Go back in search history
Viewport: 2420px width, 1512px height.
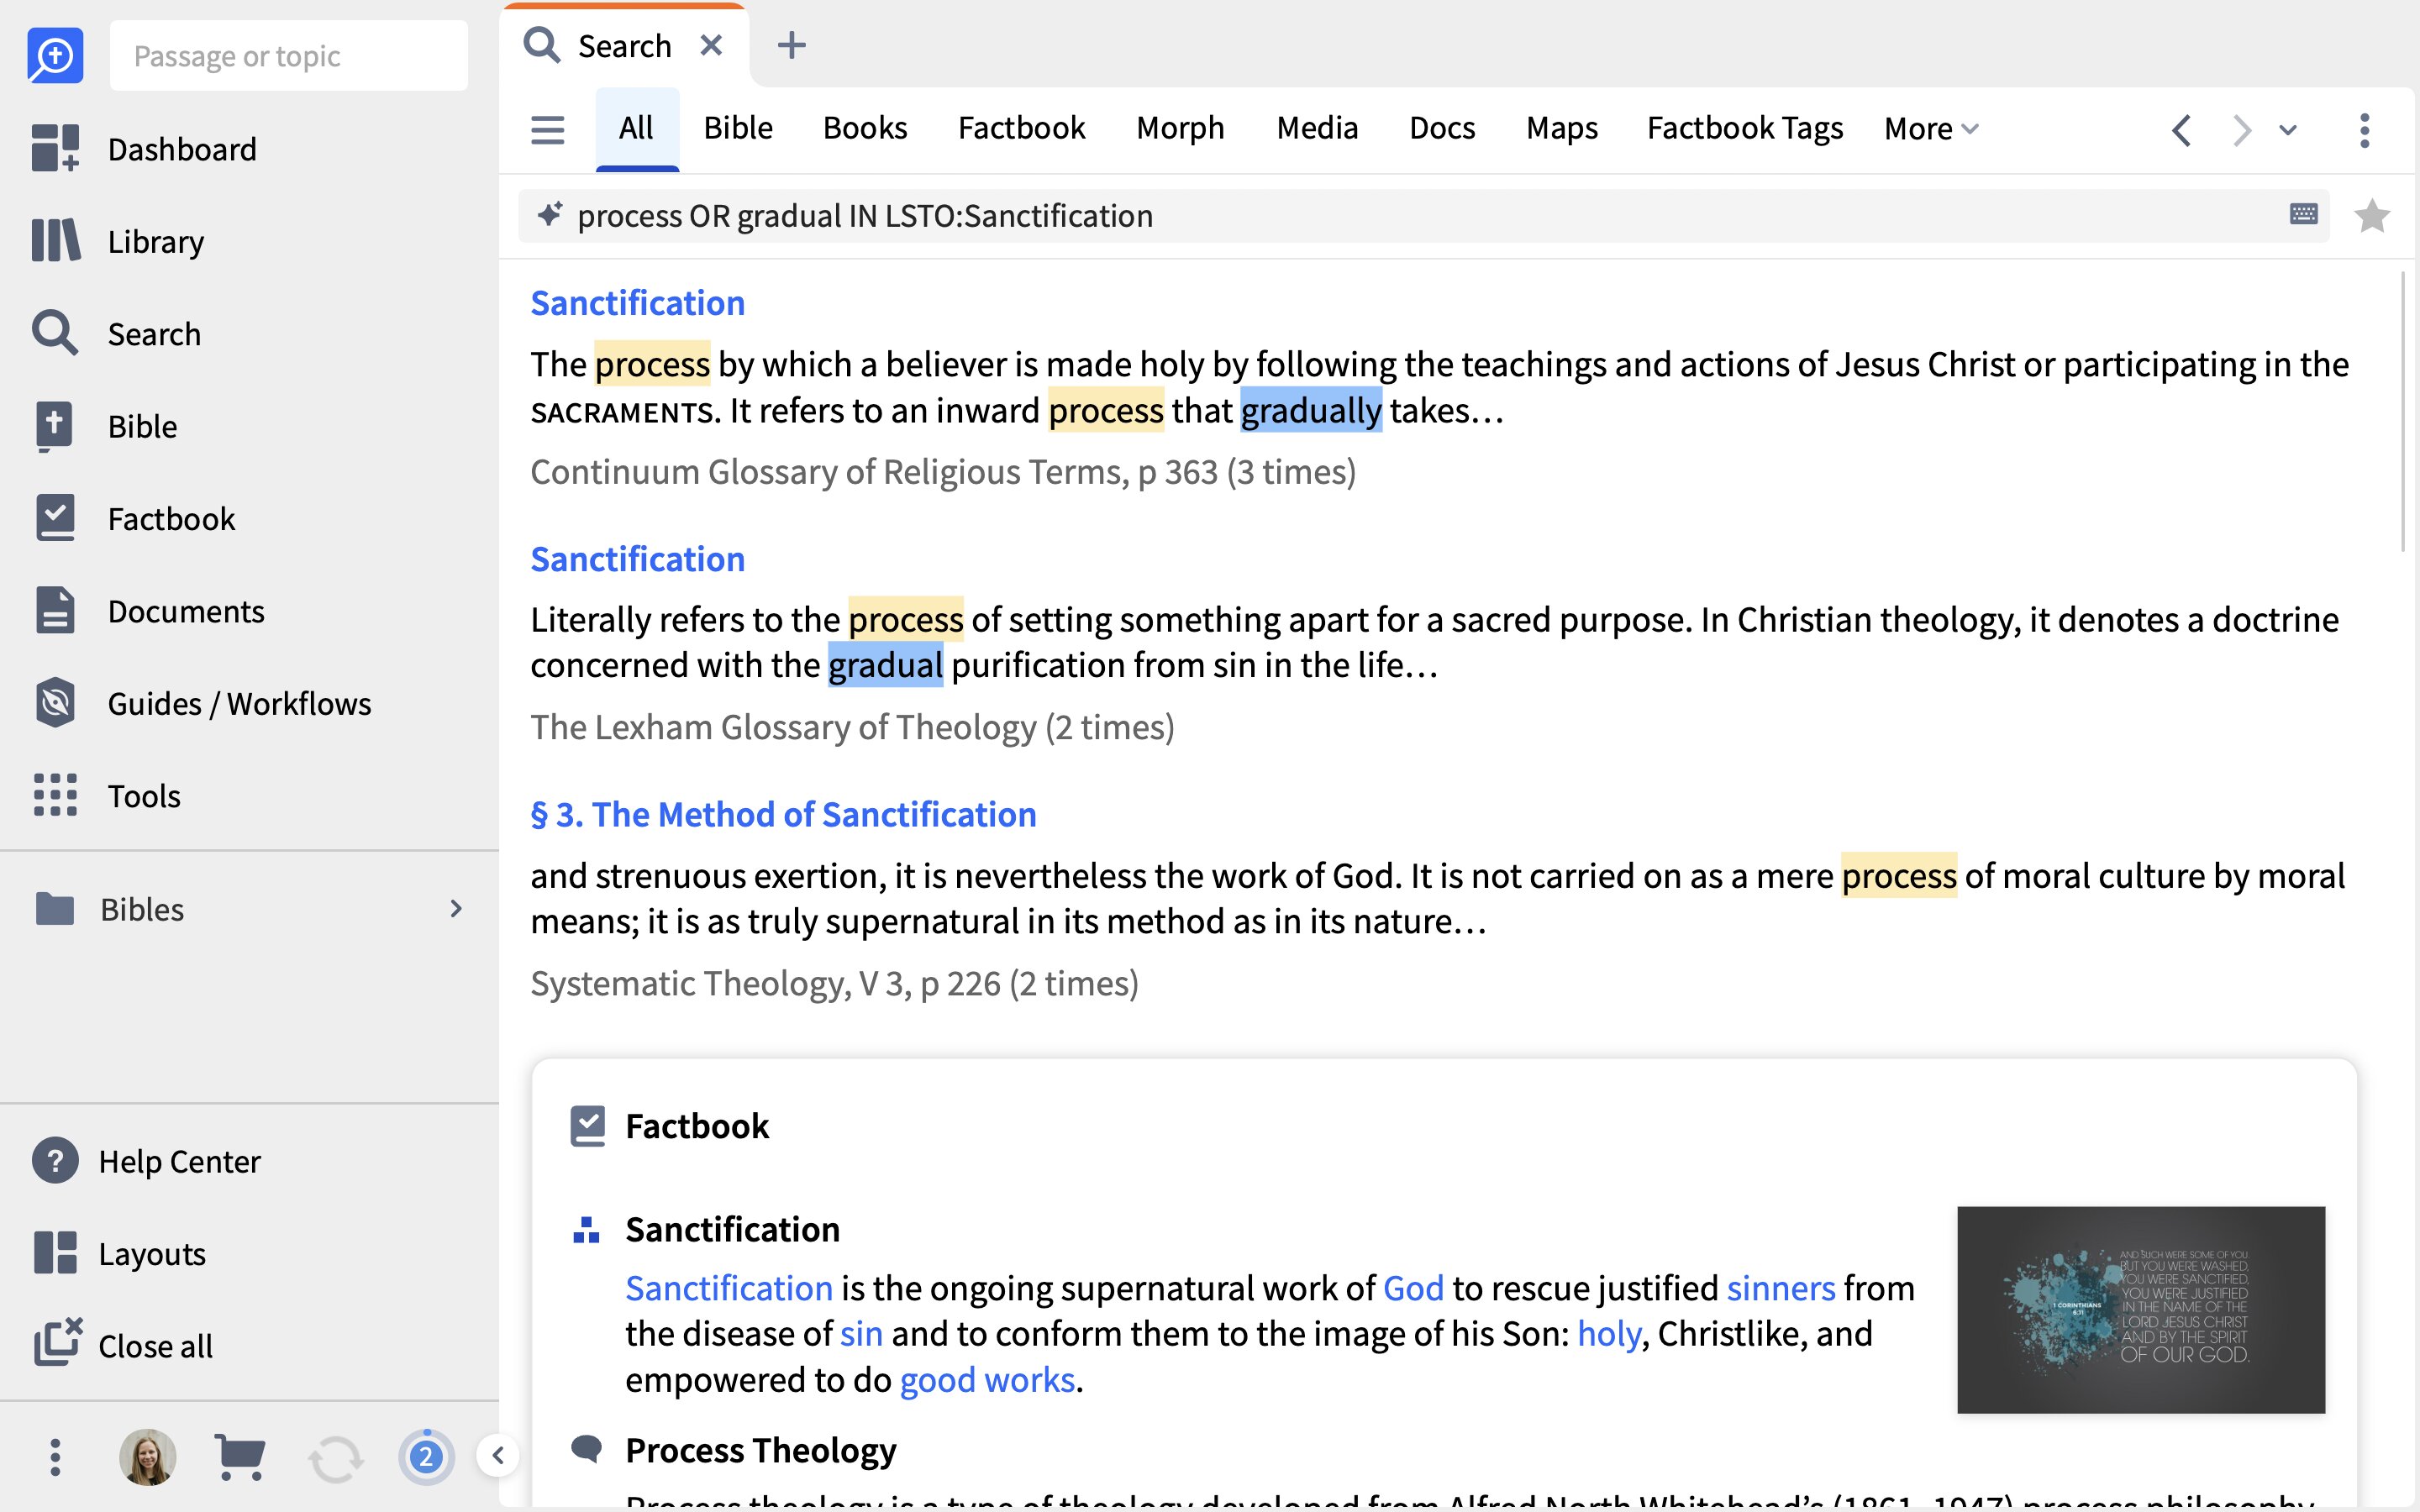click(2181, 130)
